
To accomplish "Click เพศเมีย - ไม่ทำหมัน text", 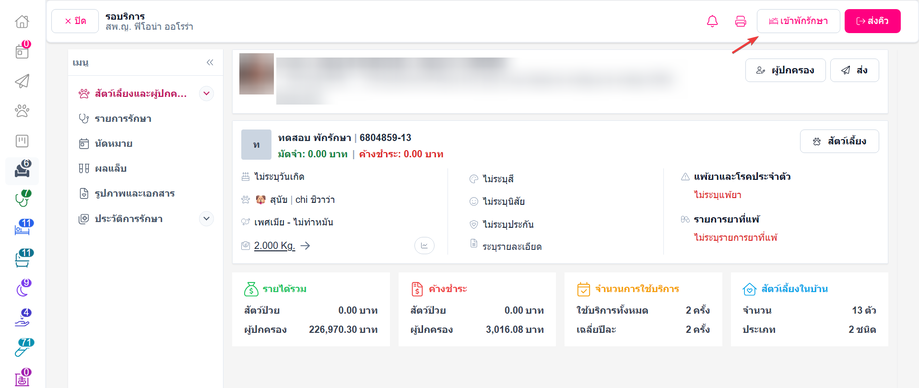I will [294, 222].
